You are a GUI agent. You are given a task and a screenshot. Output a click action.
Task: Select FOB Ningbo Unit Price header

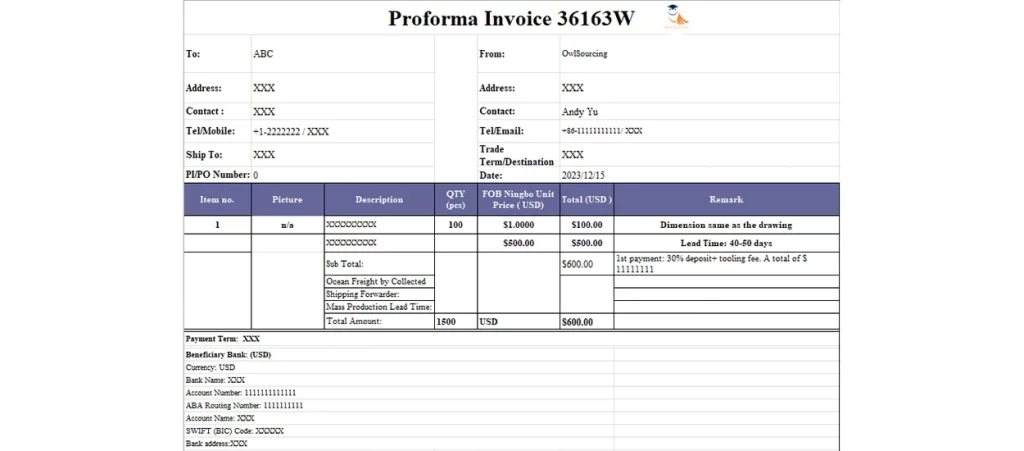(519, 200)
